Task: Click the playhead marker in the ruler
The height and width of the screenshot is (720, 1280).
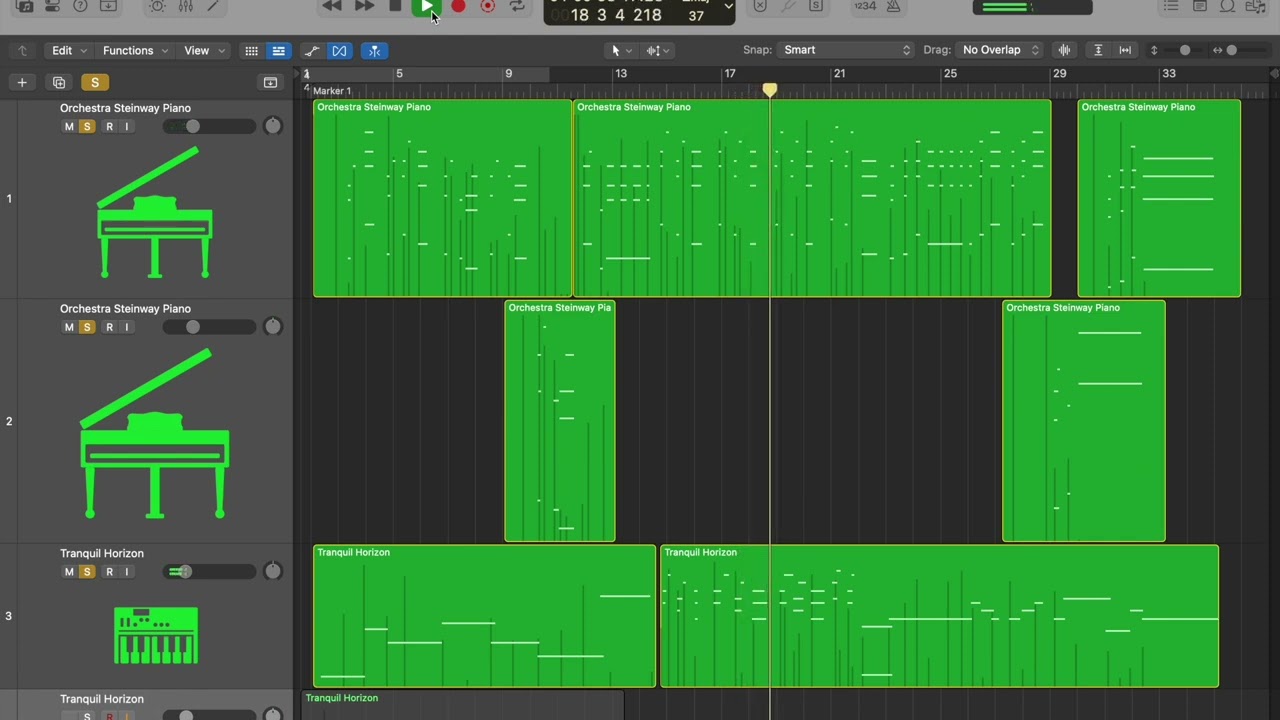Action: [769, 90]
